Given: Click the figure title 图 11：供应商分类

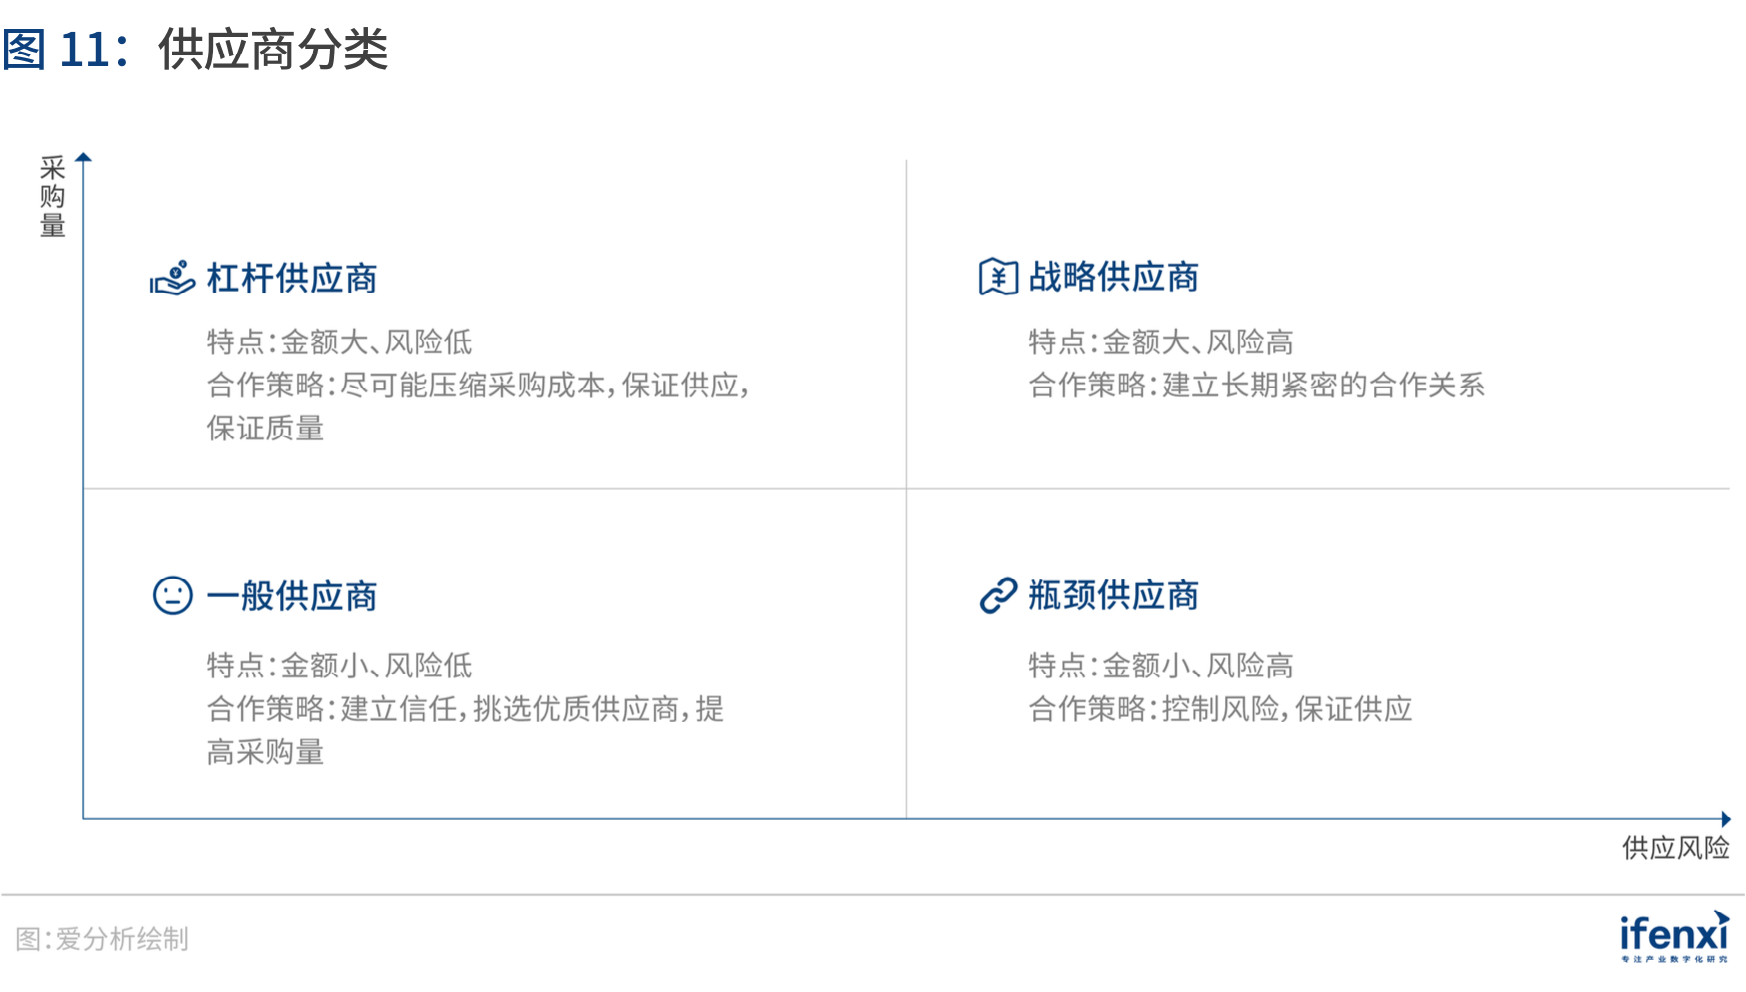Looking at the screenshot, I should coord(195,49).
